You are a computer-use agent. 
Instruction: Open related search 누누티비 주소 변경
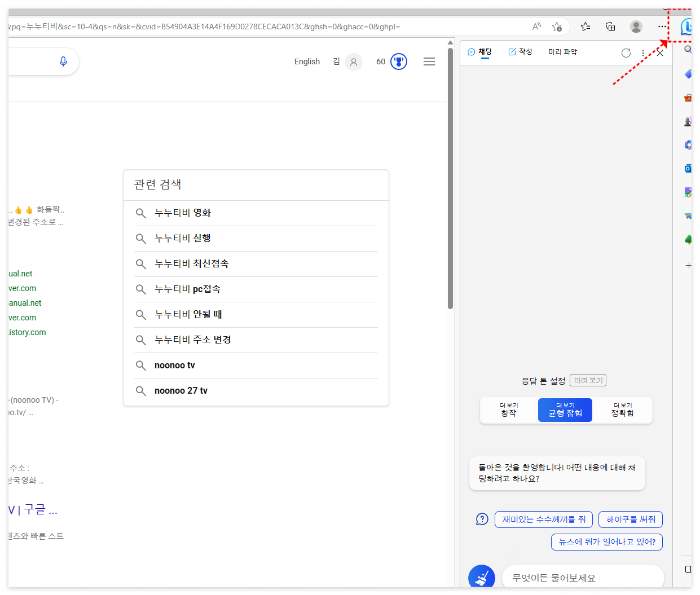pos(256,340)
